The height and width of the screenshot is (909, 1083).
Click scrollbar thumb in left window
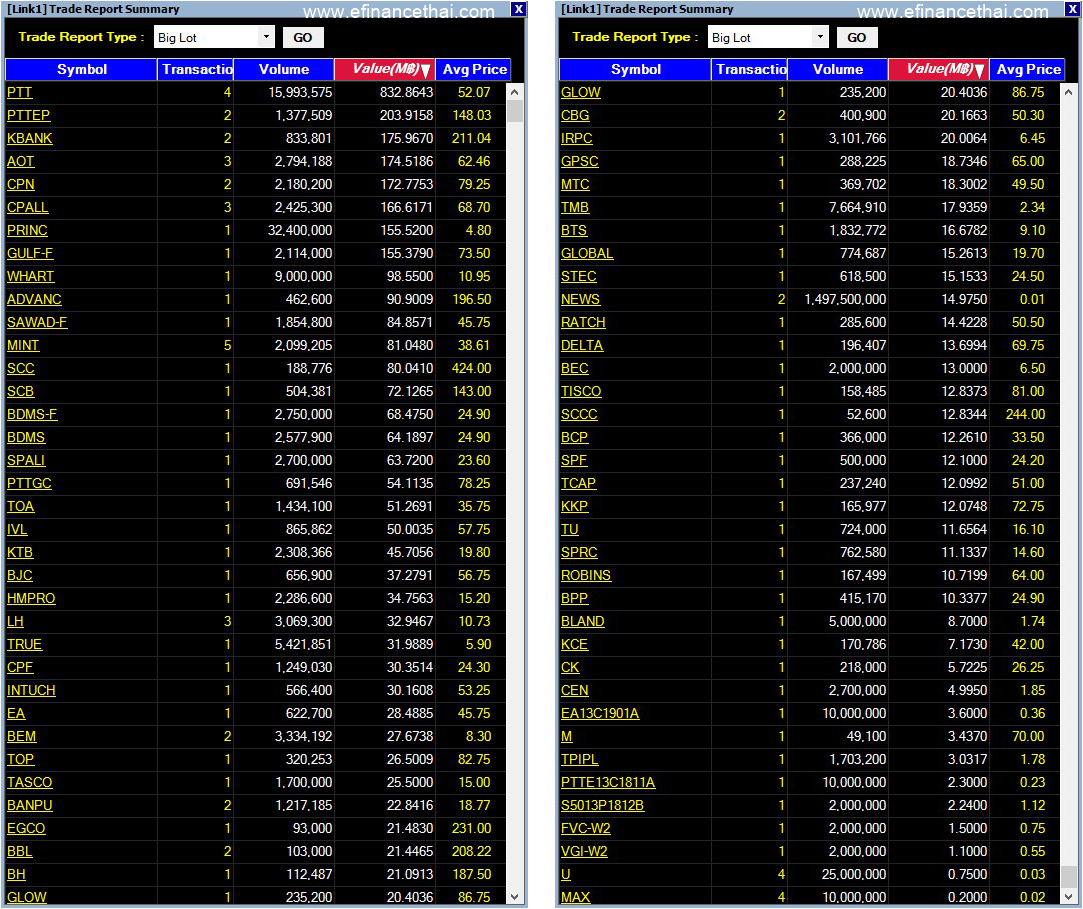coord(515,111)
